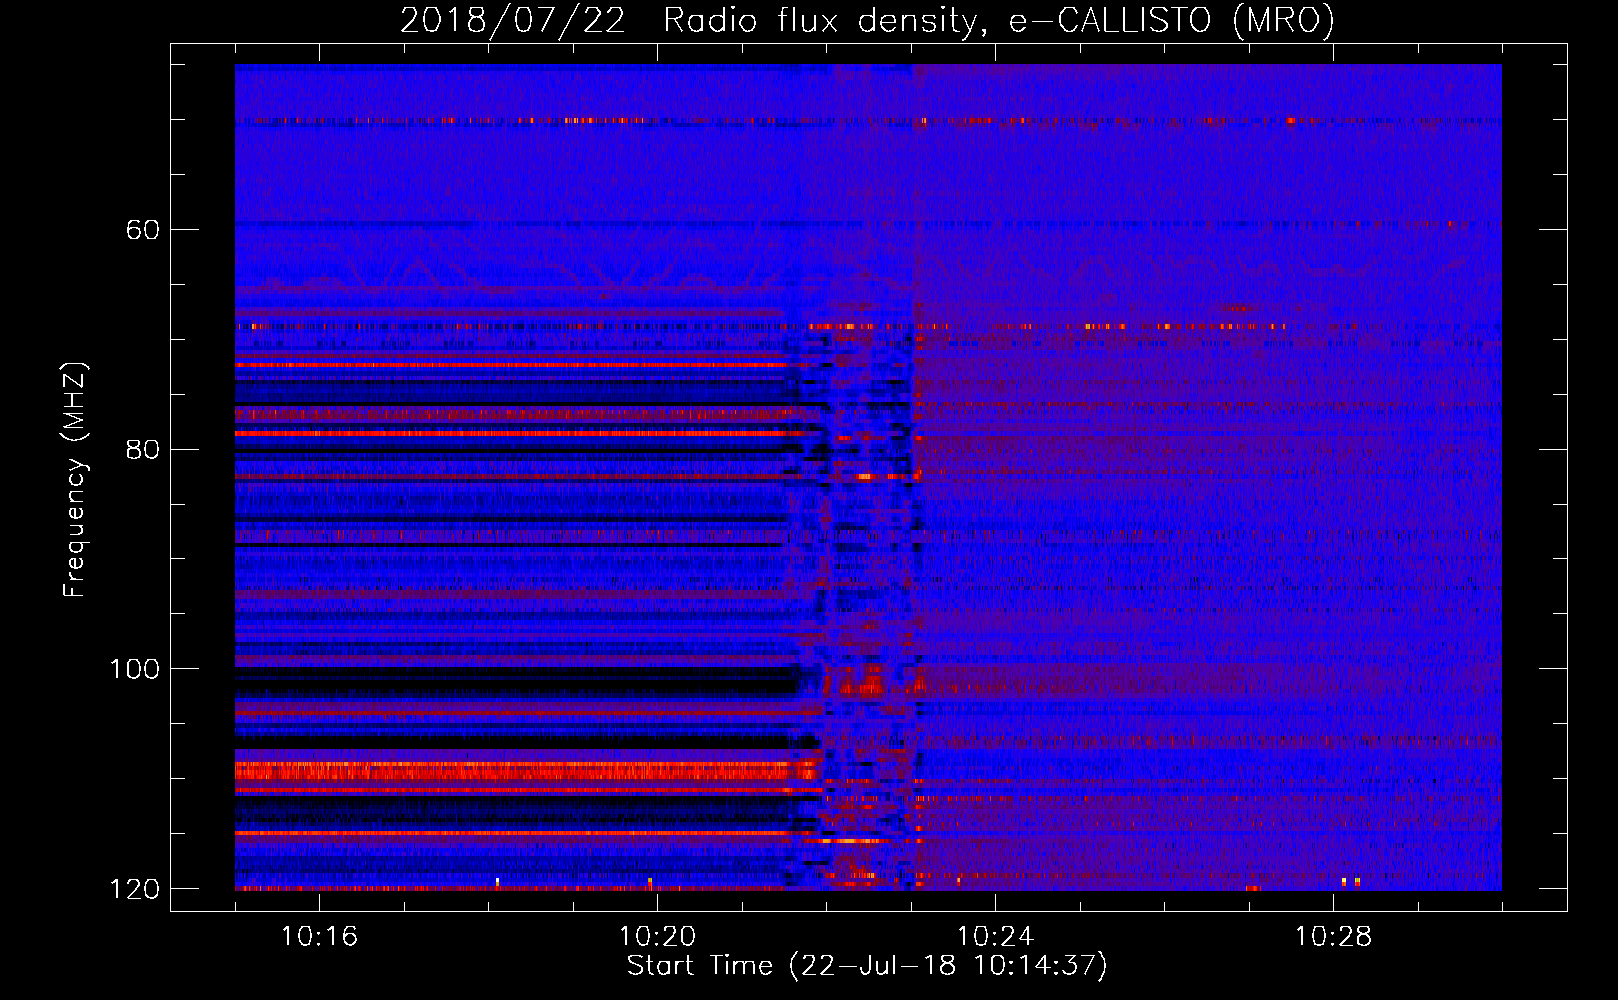
Task: Click the 10:24 time tick label
Action: pos(995,937)
